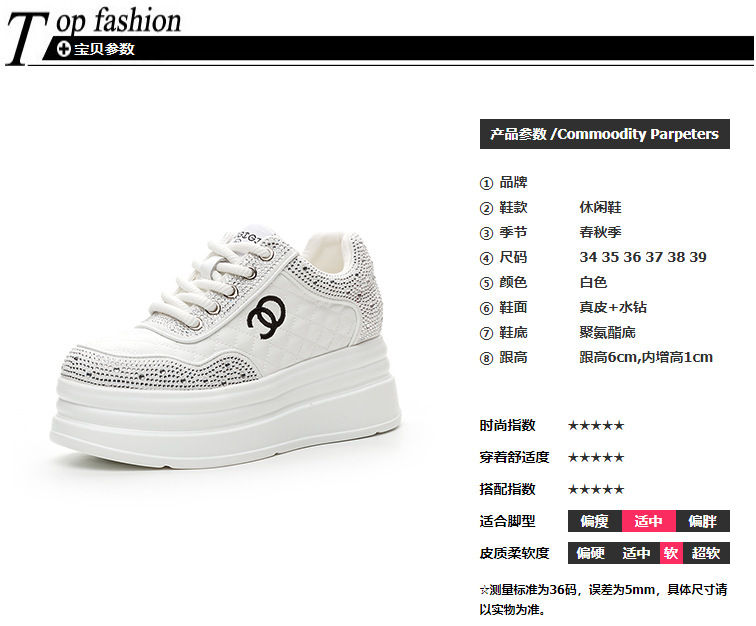Click the size list 34 35 36 37 38 39
This screenshot has width=756, height=626.
pos(643,257)
